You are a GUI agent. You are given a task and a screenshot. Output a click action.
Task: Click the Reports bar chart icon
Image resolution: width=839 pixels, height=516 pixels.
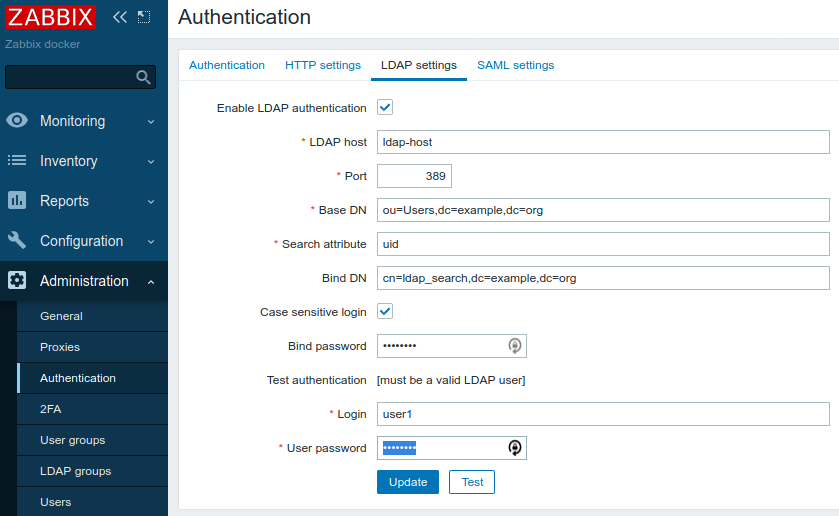[x=17, y=200]
